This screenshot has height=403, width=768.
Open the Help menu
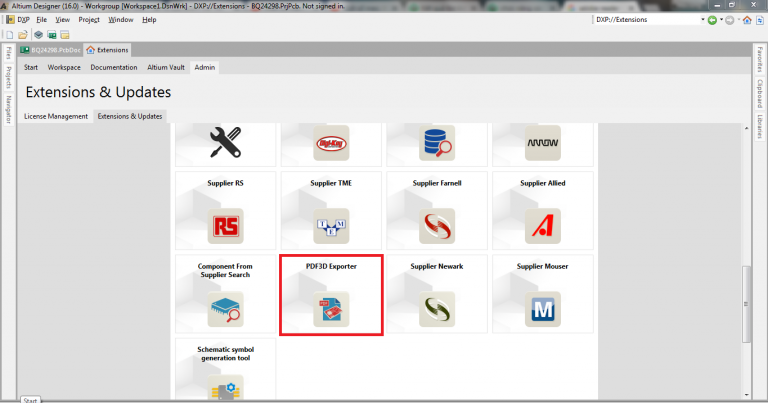point(149,20)
